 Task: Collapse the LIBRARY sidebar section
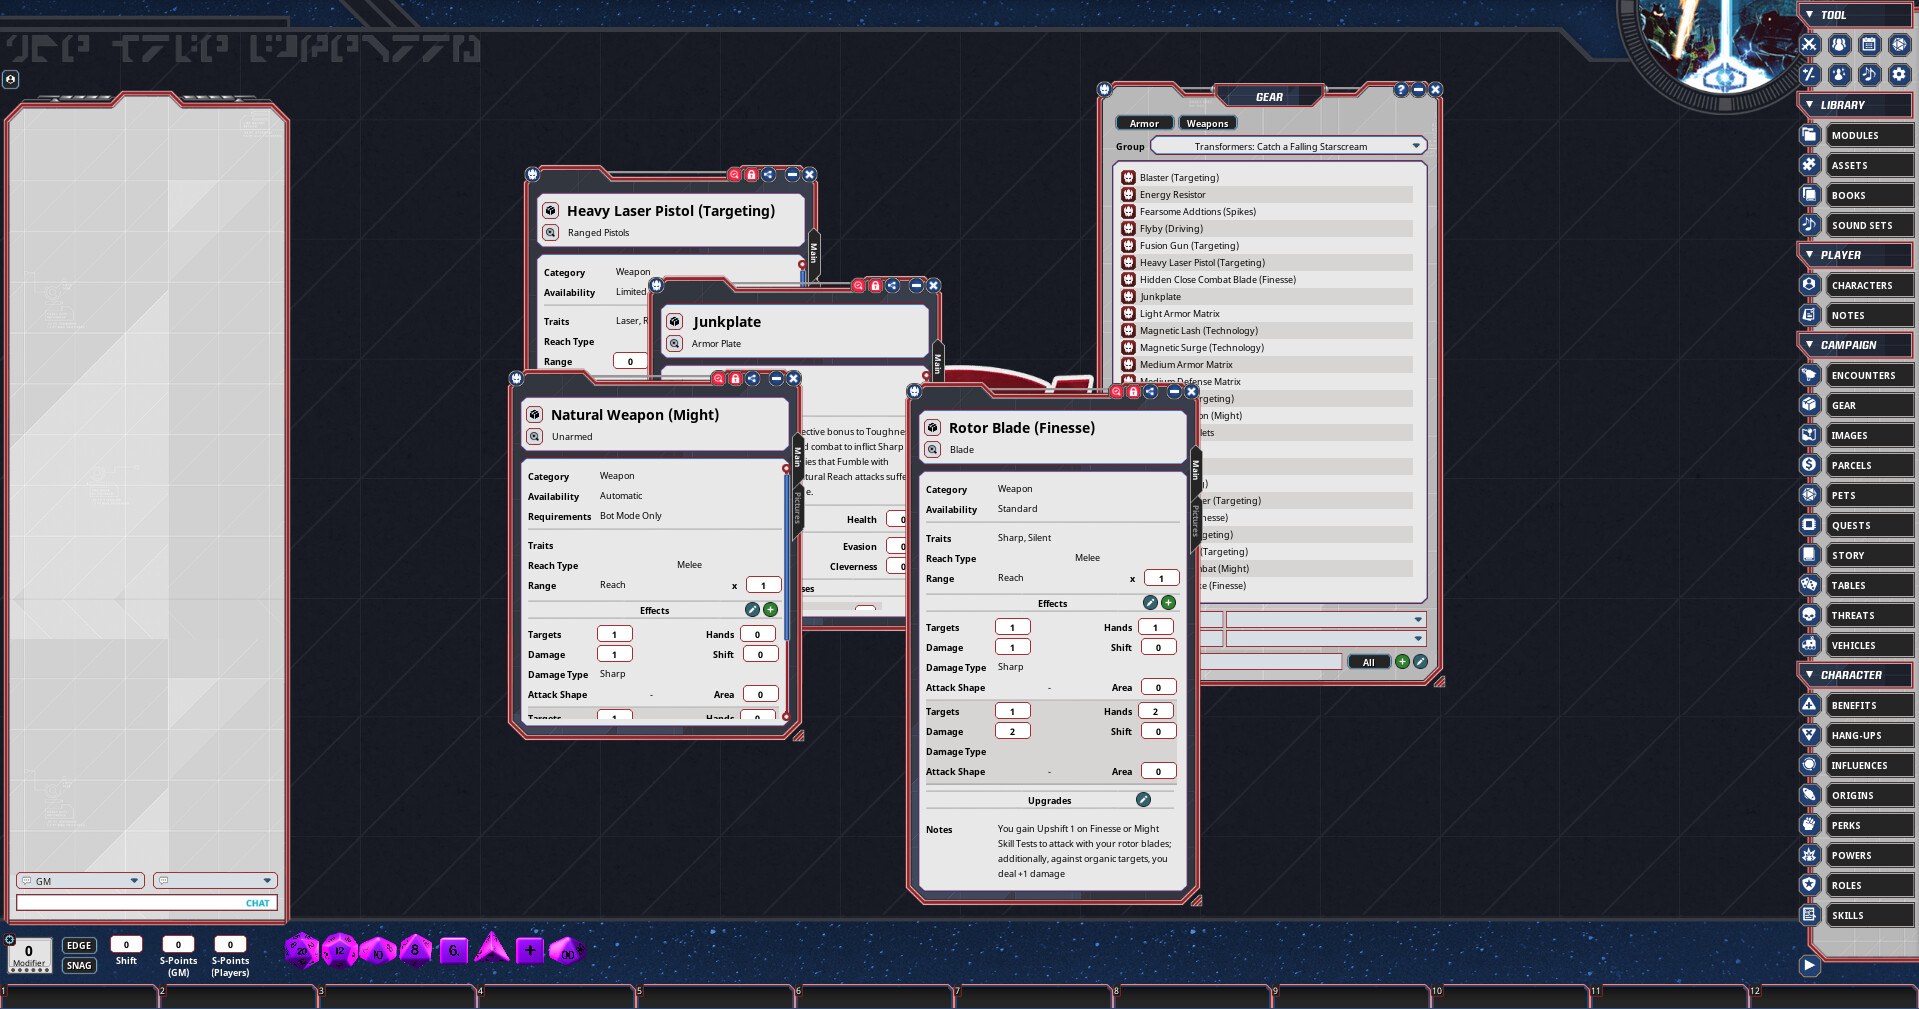[x=1809, y=105]
